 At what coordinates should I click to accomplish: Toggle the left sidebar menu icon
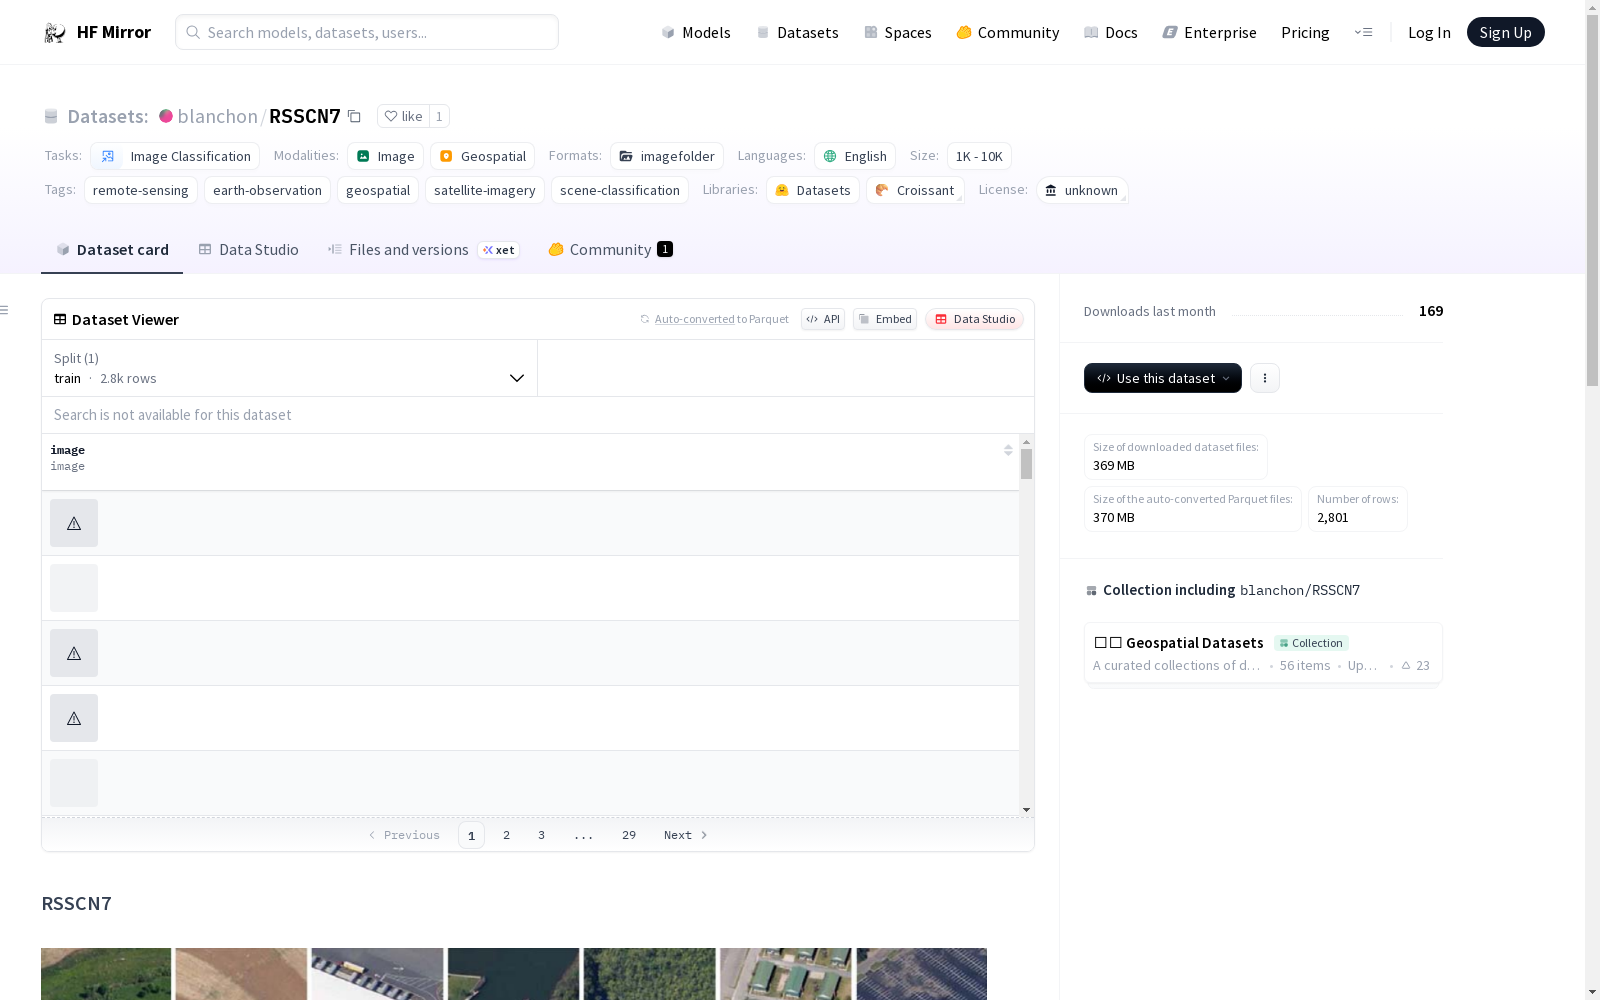tap(4, 310)
